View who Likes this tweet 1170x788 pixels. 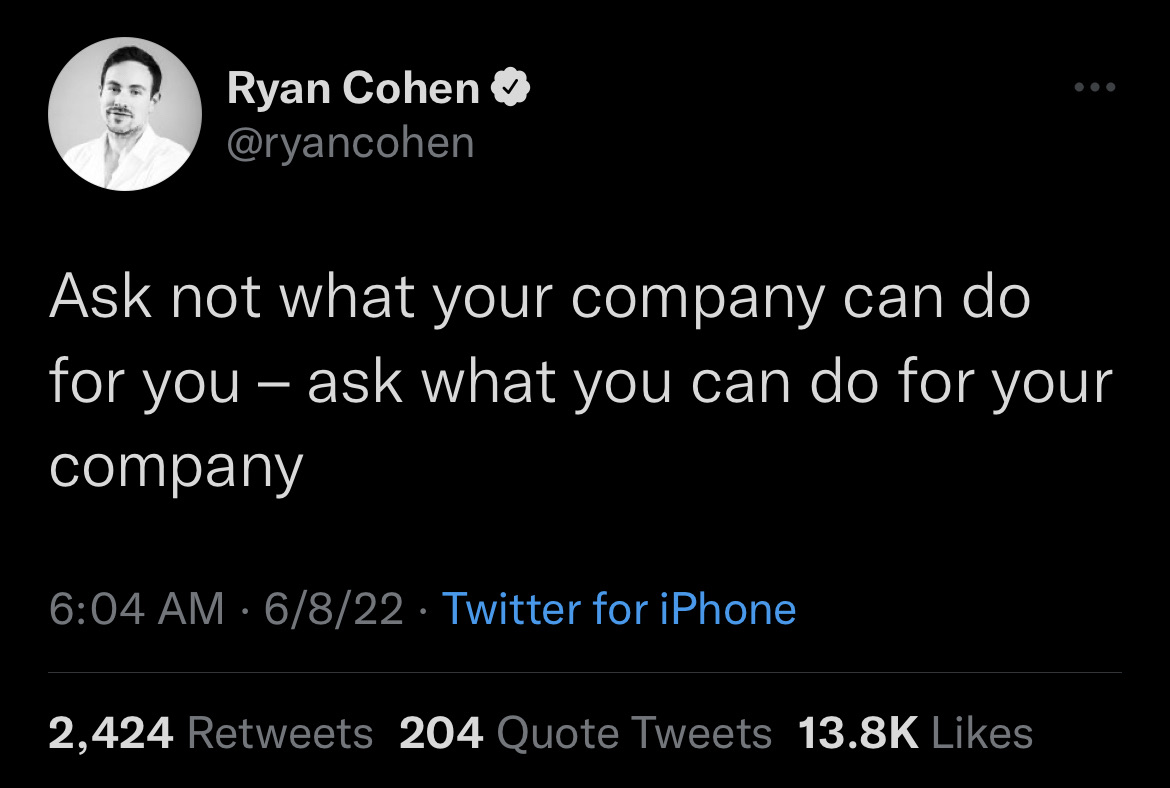[x=981, y=734]
